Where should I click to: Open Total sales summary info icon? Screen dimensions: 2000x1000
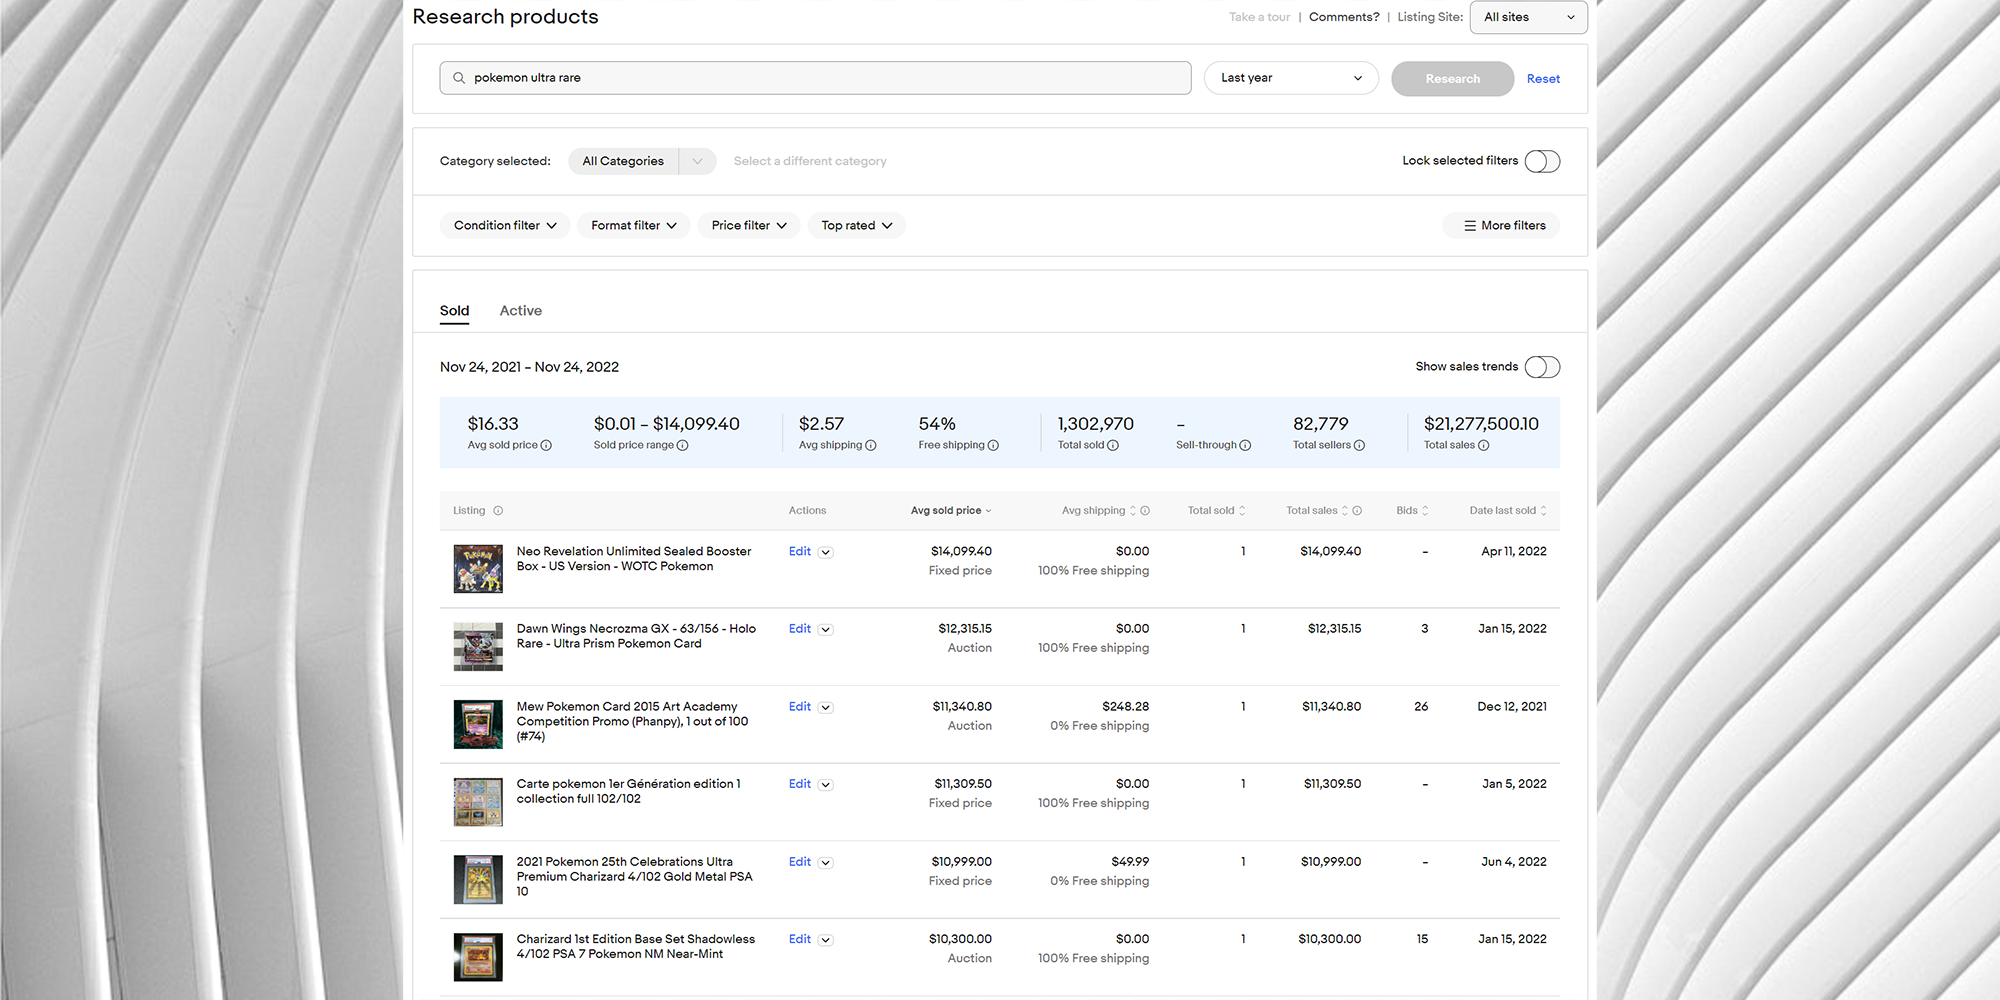[x=1484, y=446]
